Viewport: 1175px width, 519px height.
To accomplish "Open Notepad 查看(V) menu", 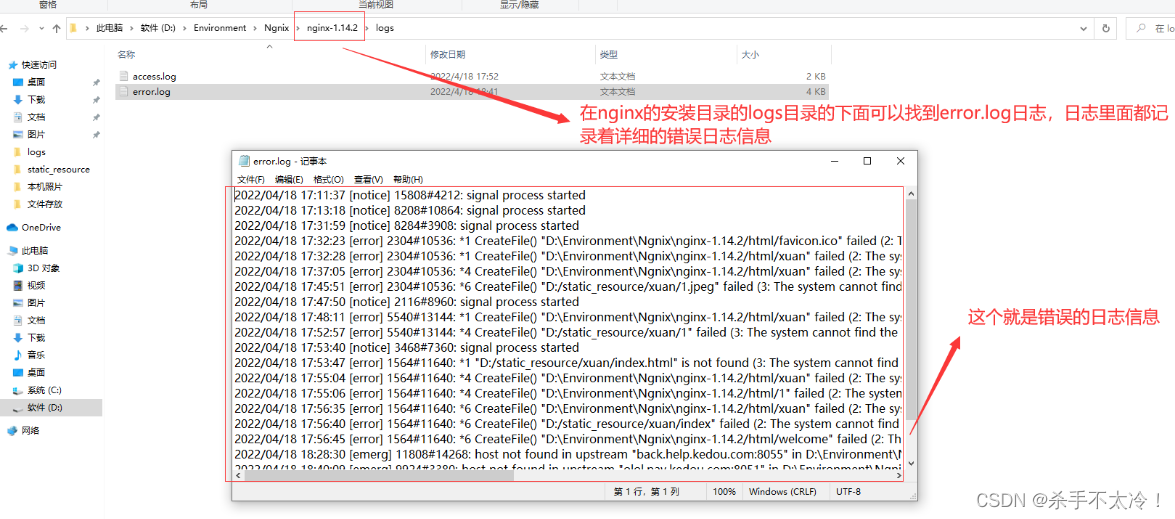I will pos(368,180).
